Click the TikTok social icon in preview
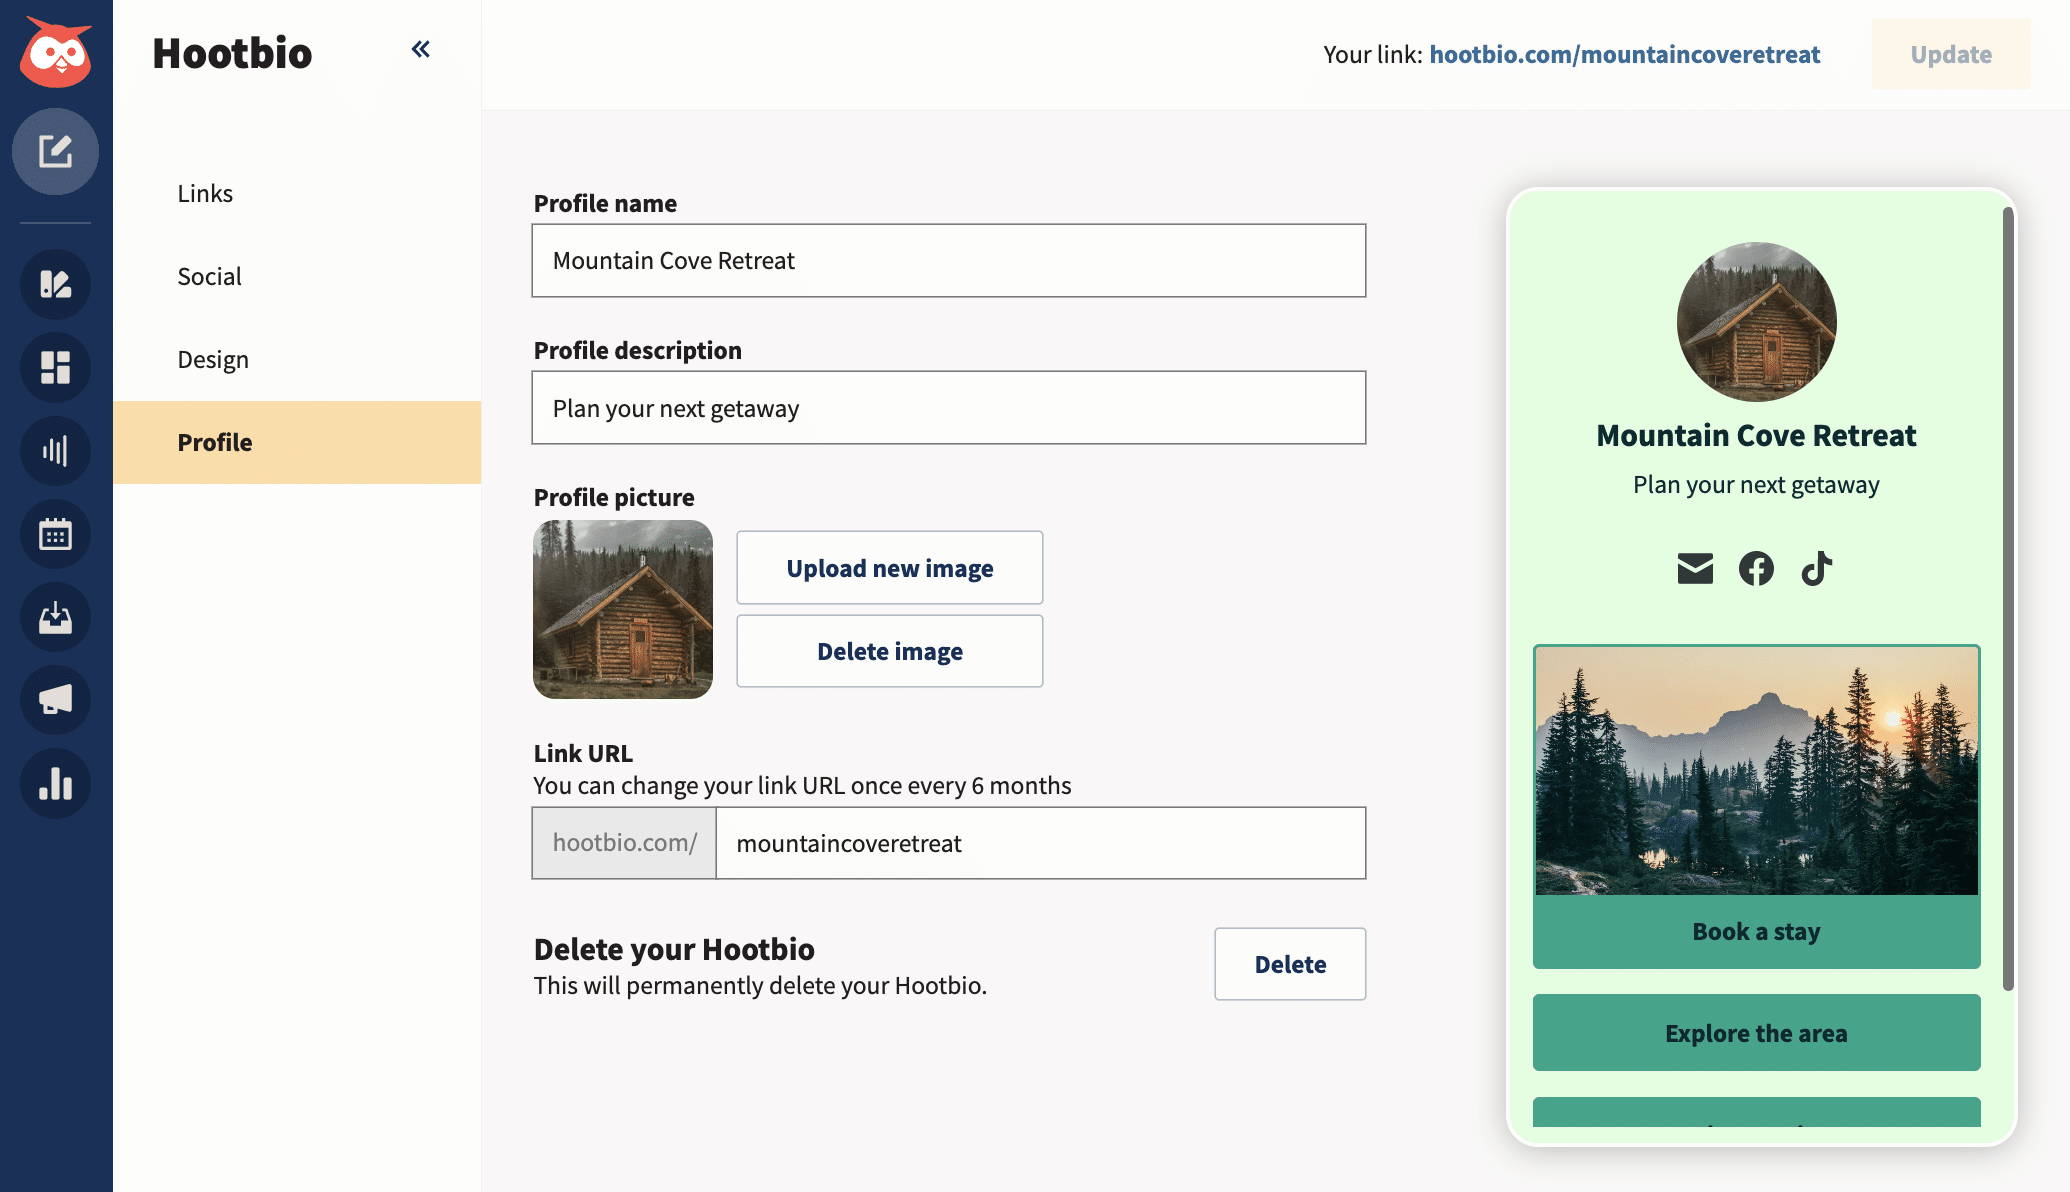Viewport: 2070px width, 1192px height. (1817, 568)
